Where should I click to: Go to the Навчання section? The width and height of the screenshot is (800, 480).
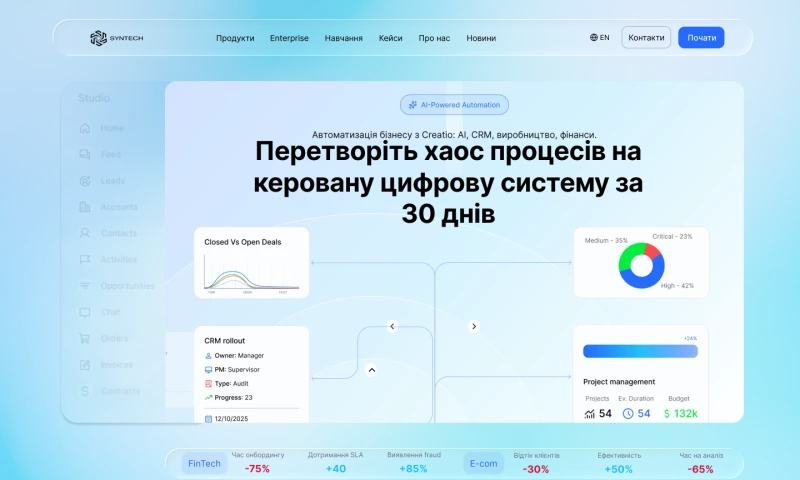pos(343,38)
